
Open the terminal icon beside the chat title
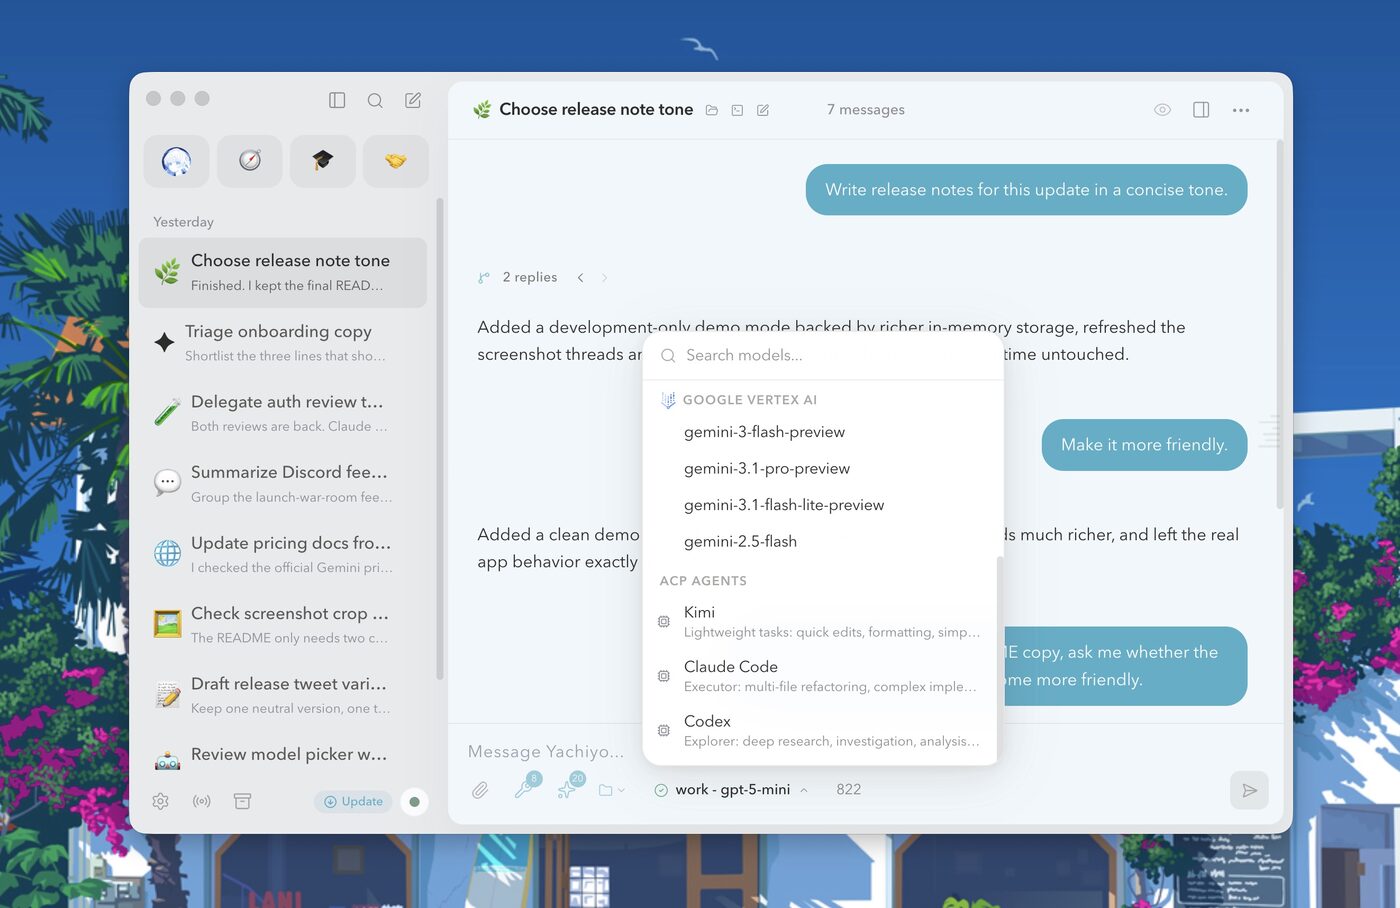pos(737,110)
